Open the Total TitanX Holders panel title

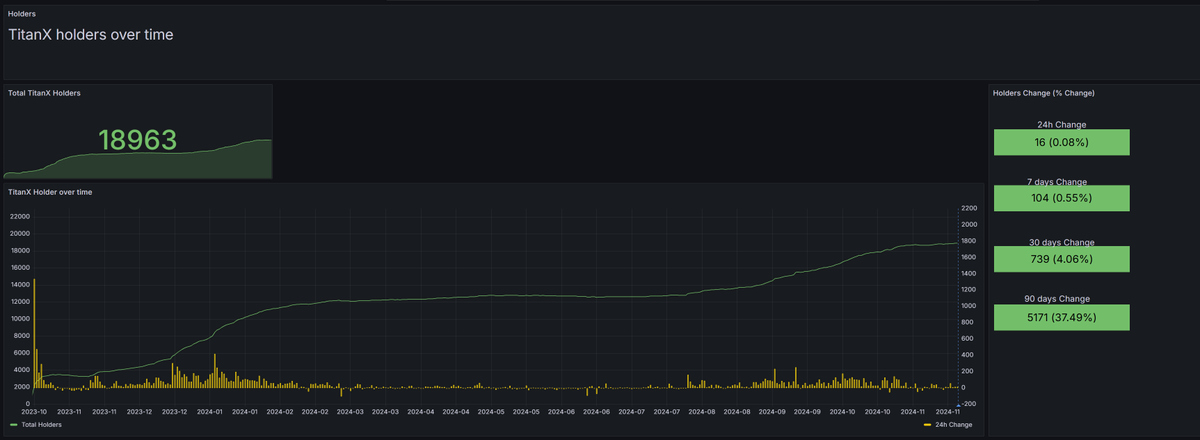pos(44,93)
